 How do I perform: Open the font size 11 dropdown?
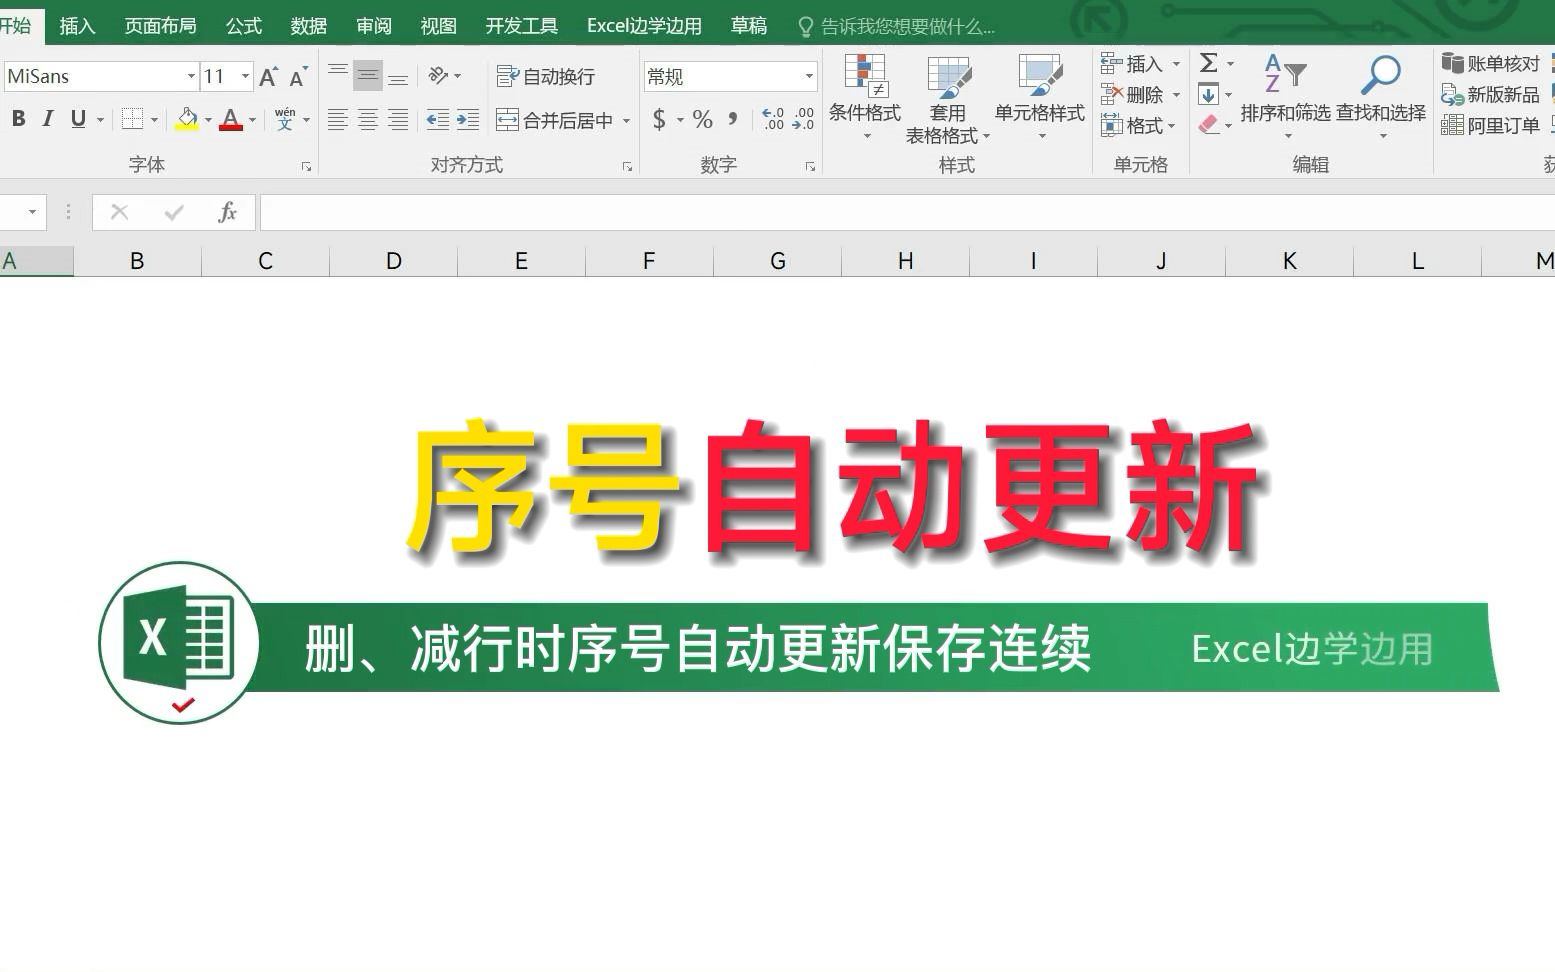(243, 75)
